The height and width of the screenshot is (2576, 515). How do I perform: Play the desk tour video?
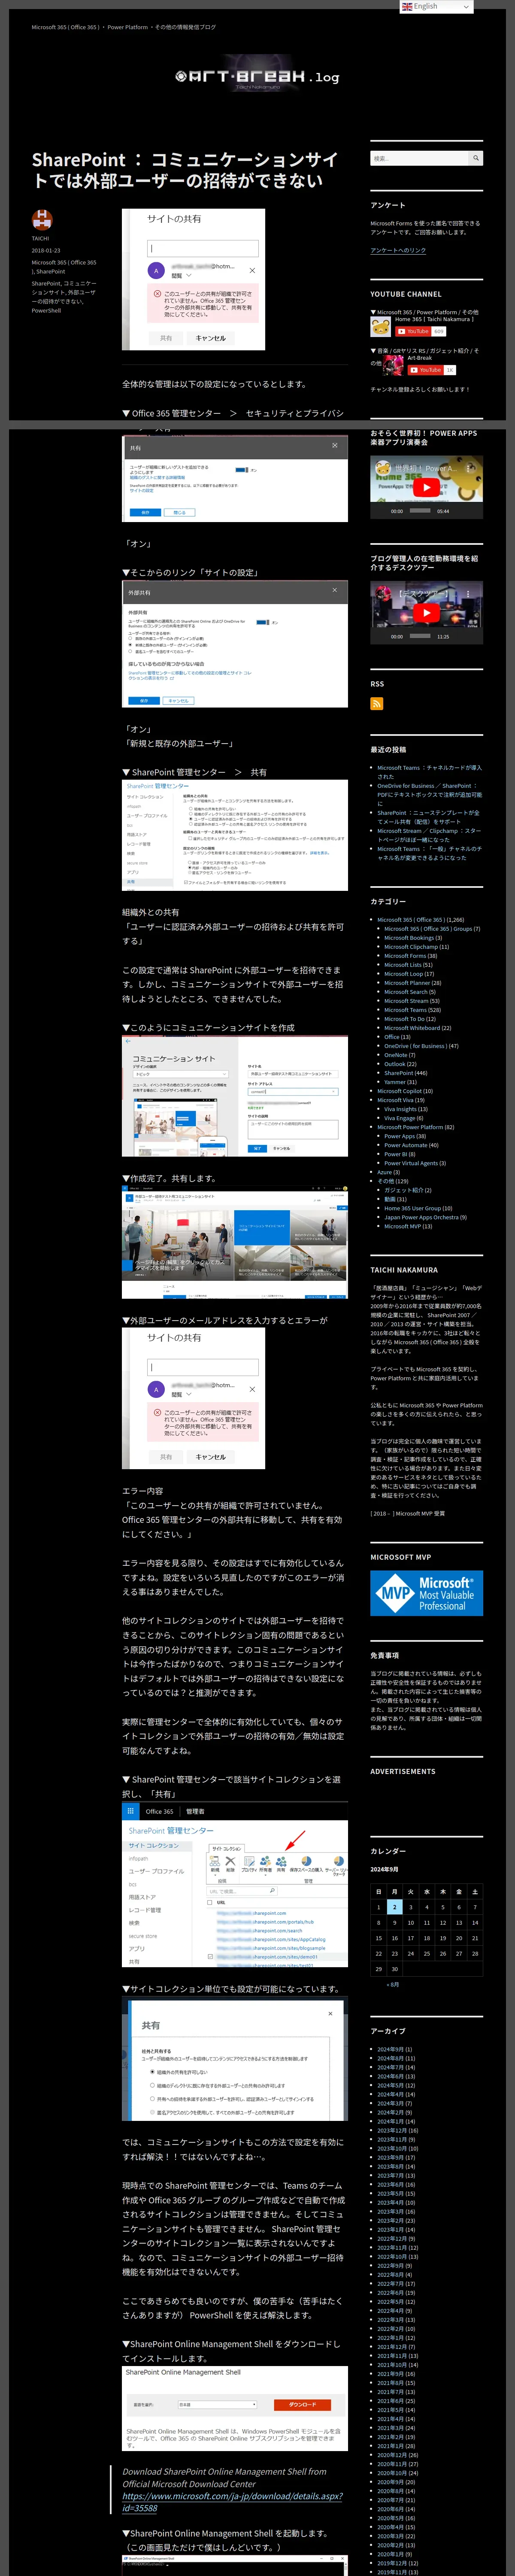tap(426, 613)
